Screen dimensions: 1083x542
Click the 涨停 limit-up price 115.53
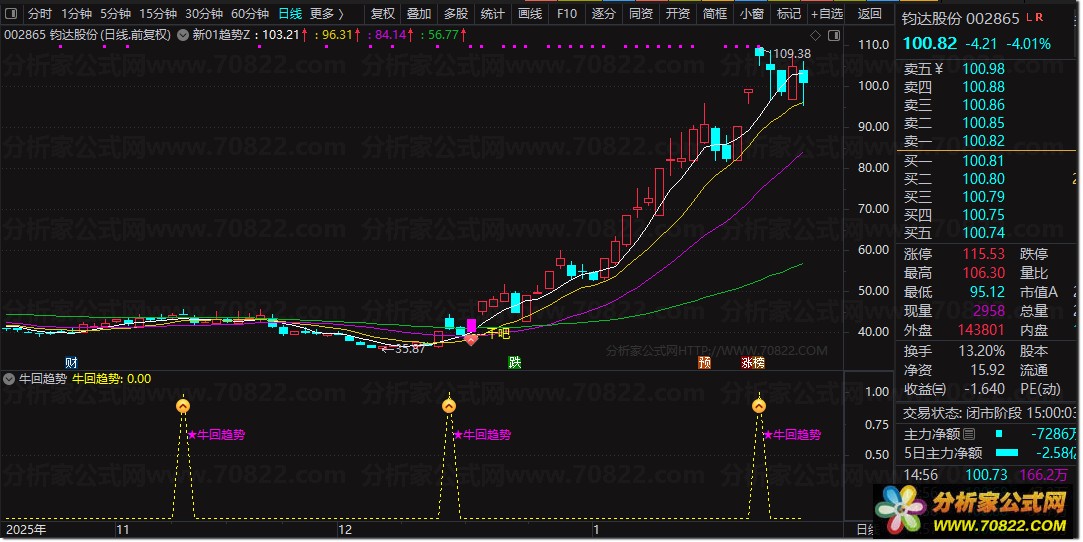click(x=984, y=254)
